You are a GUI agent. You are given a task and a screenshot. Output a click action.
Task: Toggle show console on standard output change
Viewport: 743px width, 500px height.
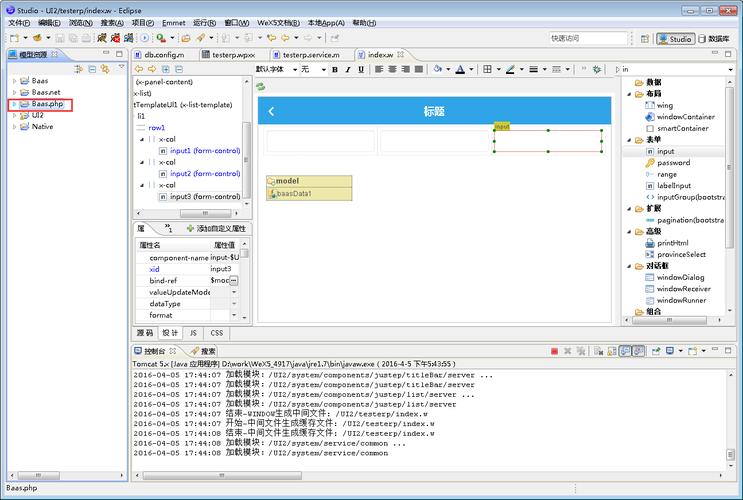pos(625,351)
